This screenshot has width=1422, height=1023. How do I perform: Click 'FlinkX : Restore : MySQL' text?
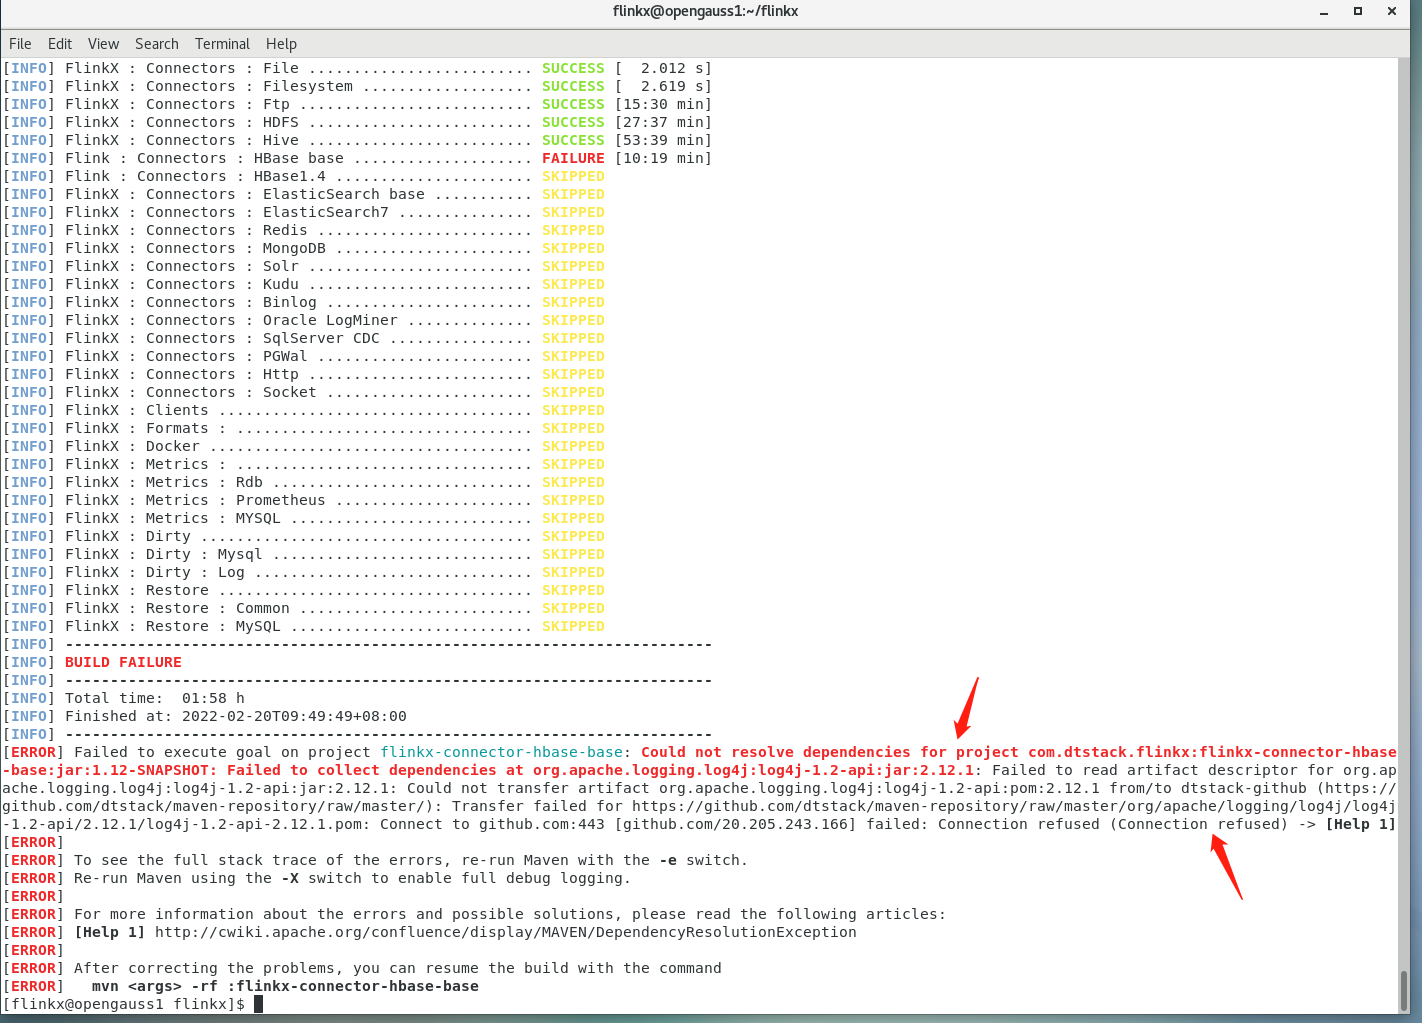coord(173,626)
